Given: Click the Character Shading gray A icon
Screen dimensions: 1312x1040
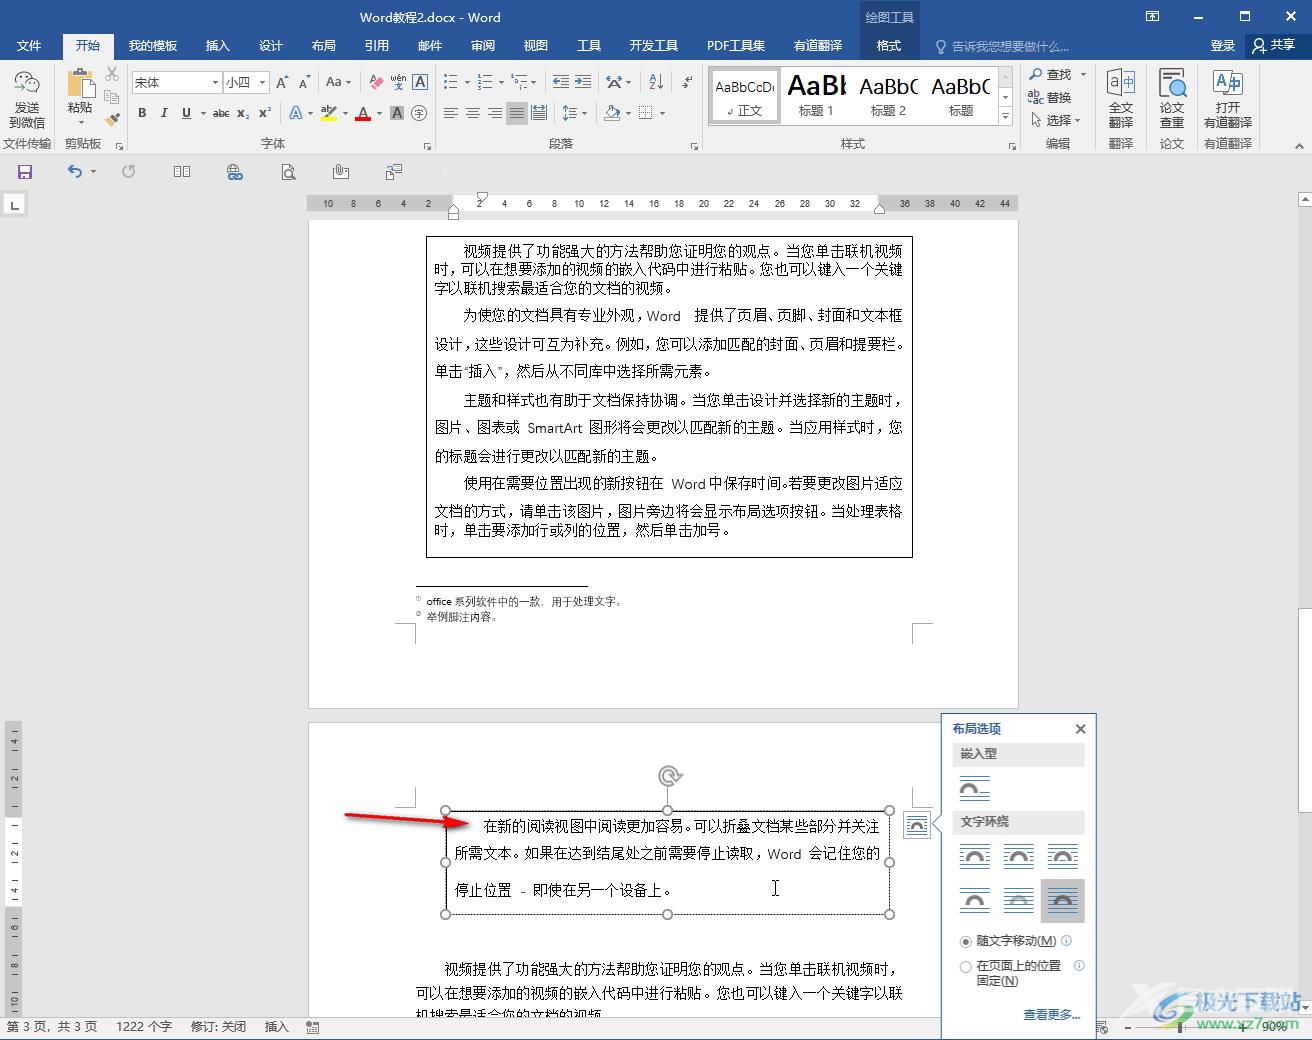Looking at the screenshot, I should pyautogui.click(x=397, y=113).
